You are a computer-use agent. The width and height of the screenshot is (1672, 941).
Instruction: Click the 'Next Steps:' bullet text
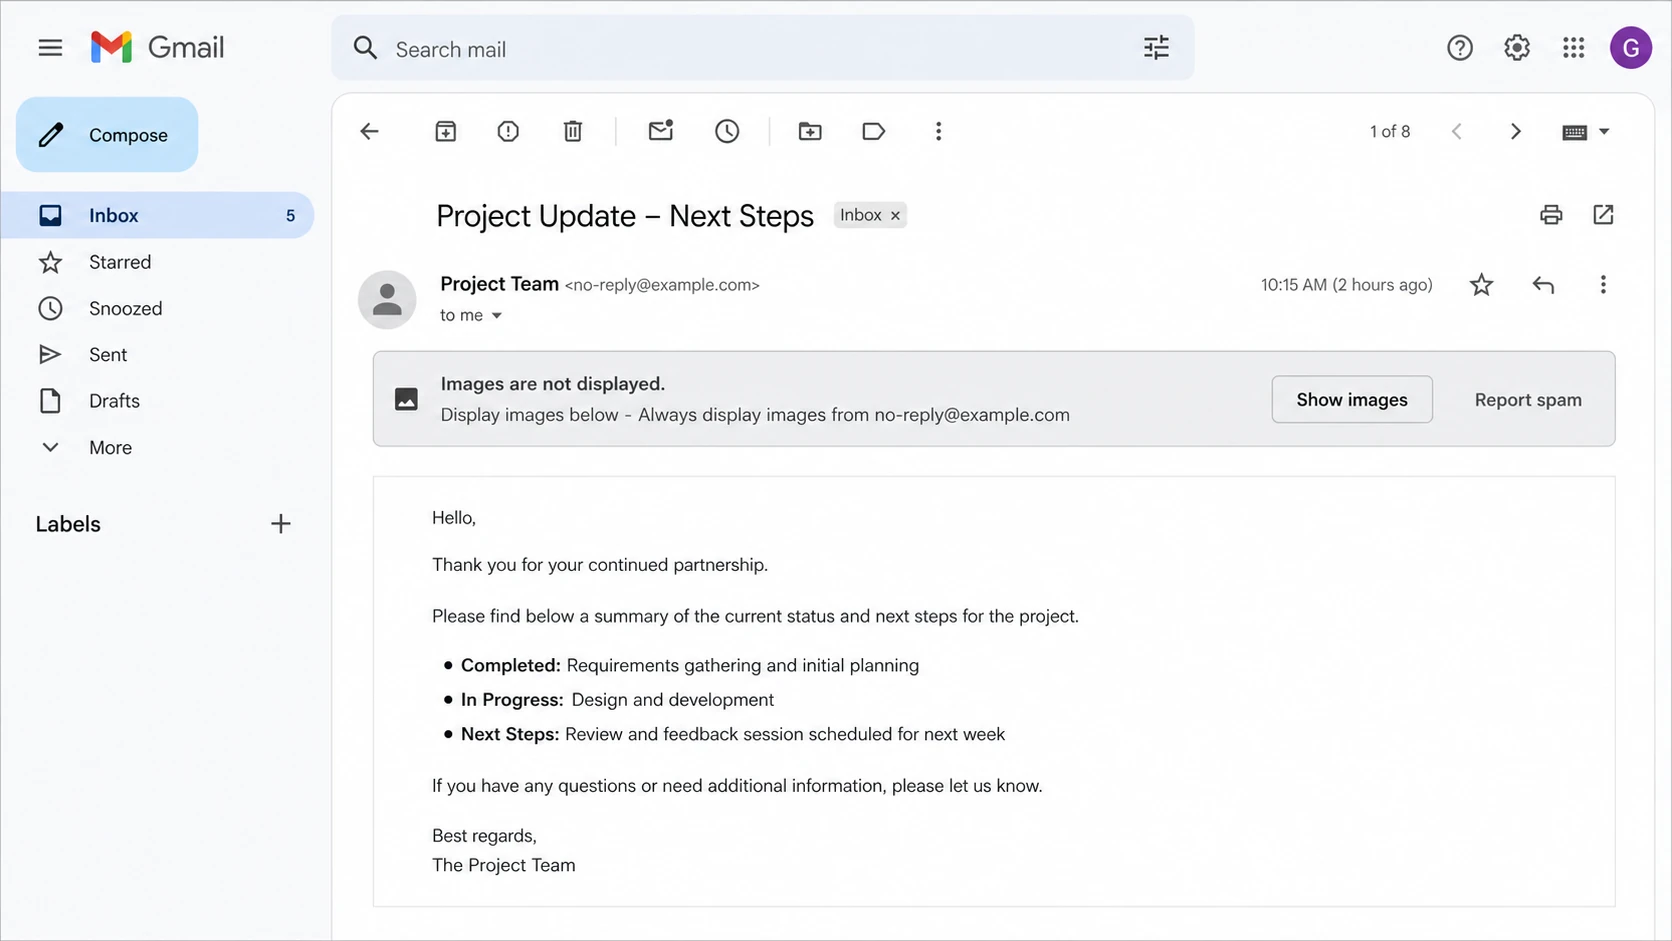[x=510, y=735]
